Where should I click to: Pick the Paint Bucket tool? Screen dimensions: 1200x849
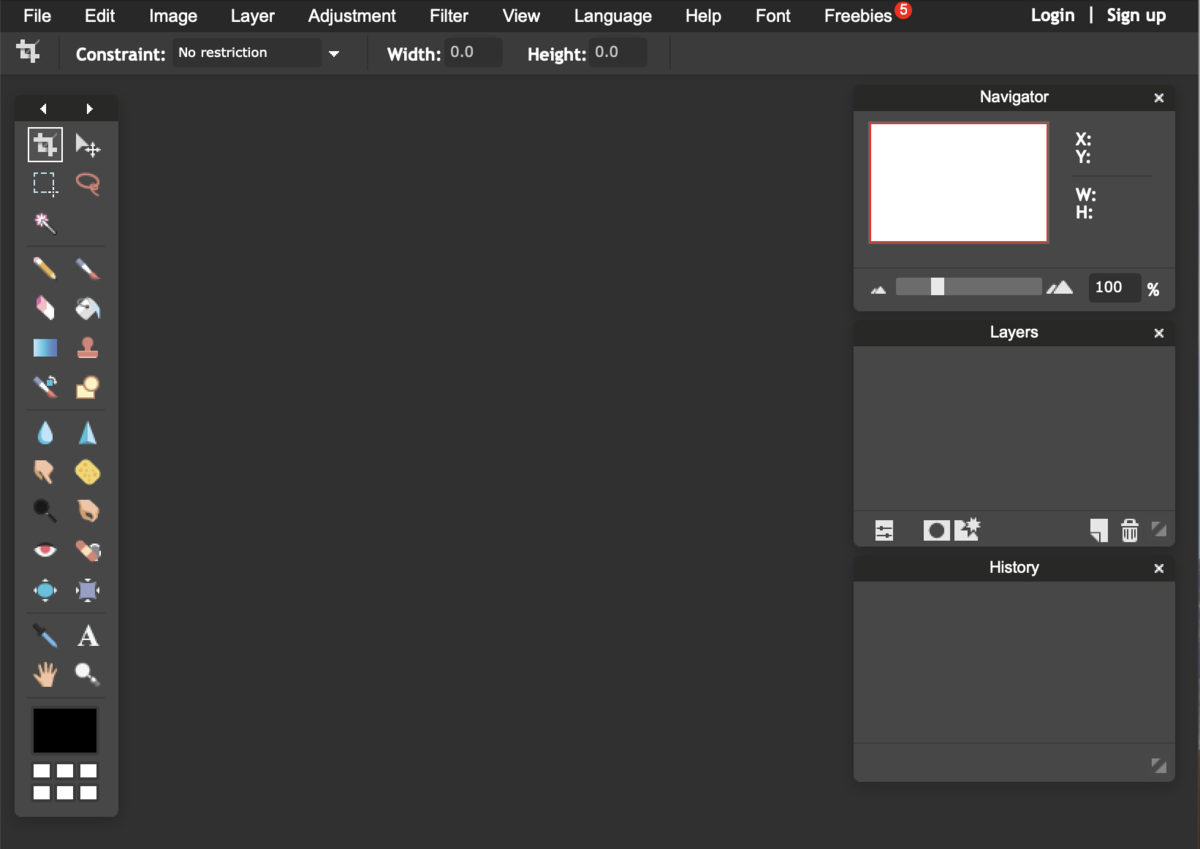(88, 308)
